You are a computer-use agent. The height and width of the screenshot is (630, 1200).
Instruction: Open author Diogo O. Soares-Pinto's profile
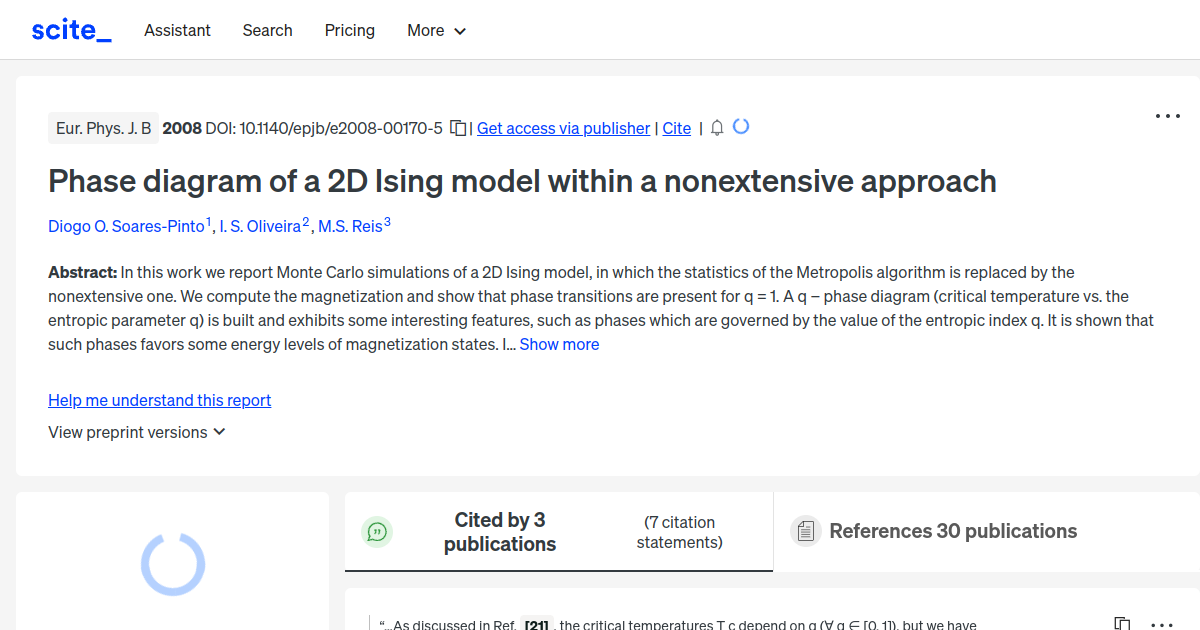point(126,226)
